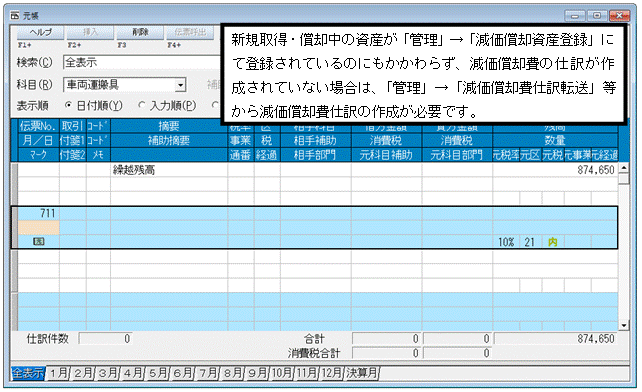Maximize the 元帳 window
The image size is (642, 392).
pos(597,16)
